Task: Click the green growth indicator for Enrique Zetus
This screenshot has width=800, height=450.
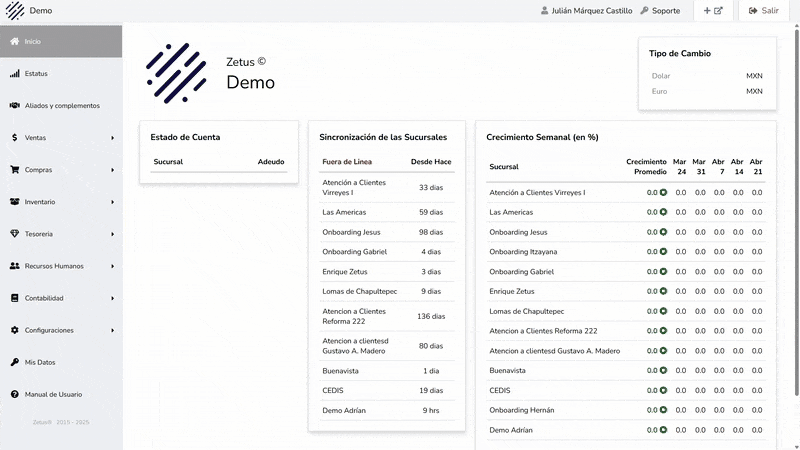Action: [663, 291]
